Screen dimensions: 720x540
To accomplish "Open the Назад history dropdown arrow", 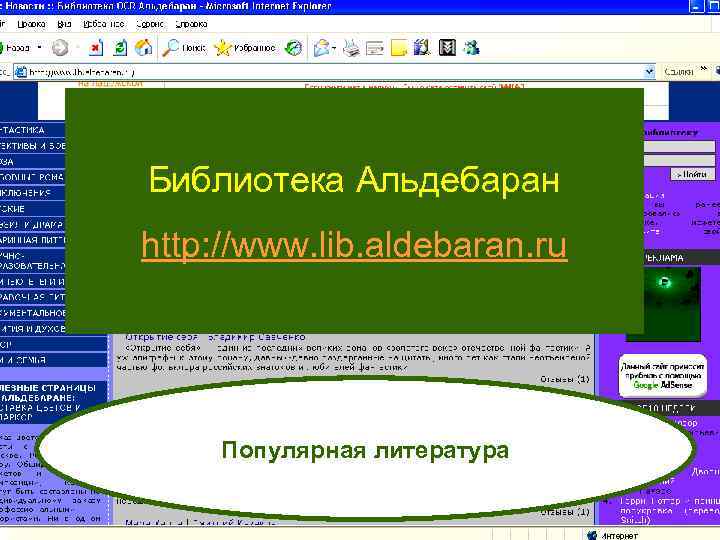I will [39, 47].
